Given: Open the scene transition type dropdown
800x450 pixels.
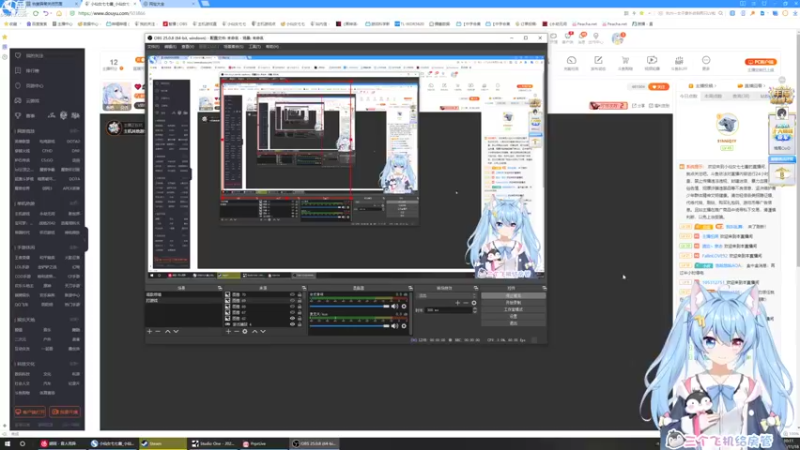Looking at the screenshot, I should tap(447, 295).
